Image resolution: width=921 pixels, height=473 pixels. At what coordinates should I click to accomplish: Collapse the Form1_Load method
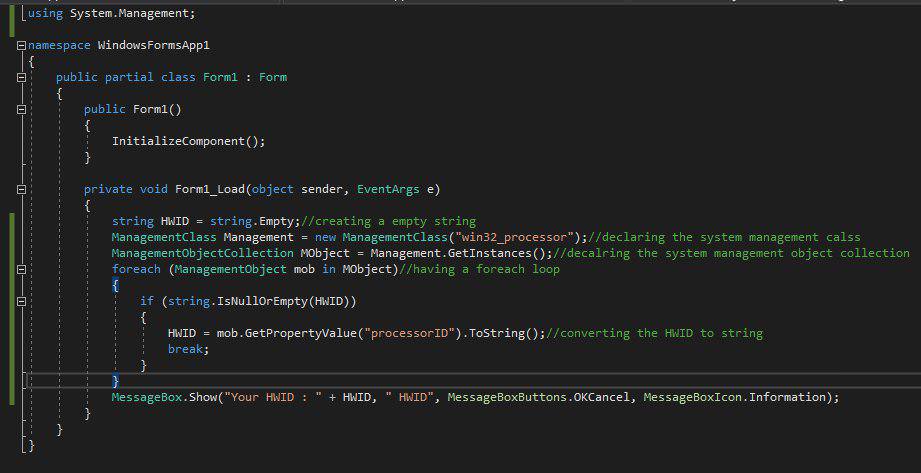[21, 189]
